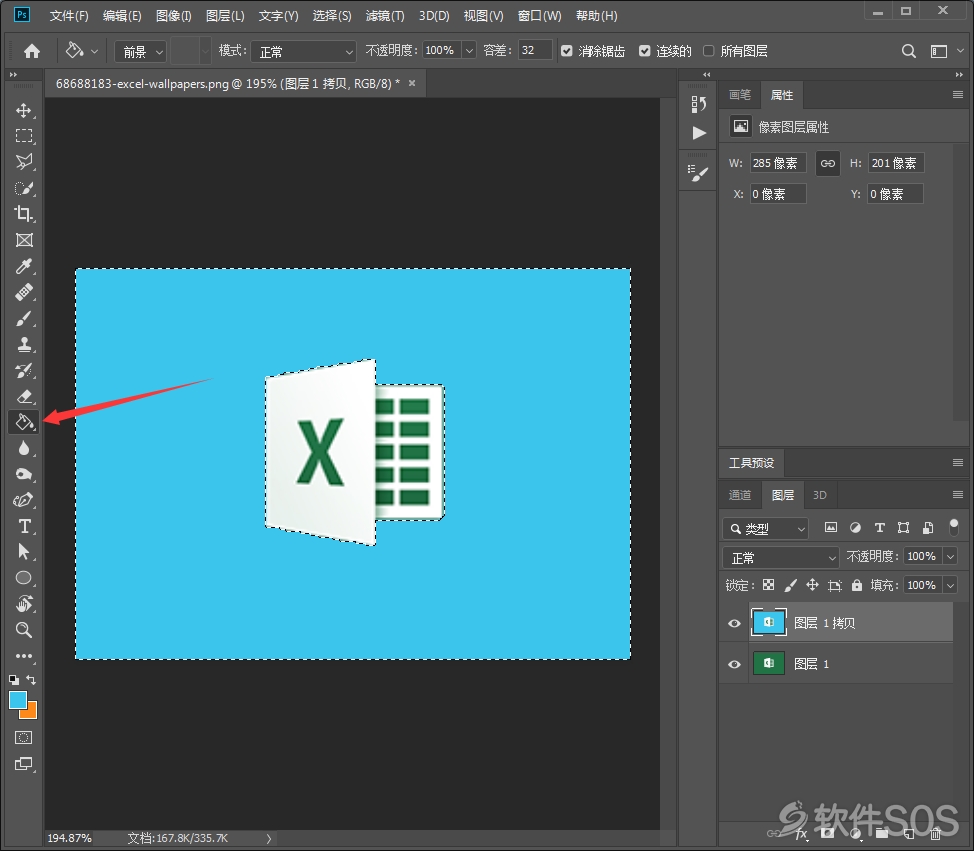Select the Polygonal Lasso tool
Image resolution: width=974 pixels, height=851 pixels.
point(24,162)
